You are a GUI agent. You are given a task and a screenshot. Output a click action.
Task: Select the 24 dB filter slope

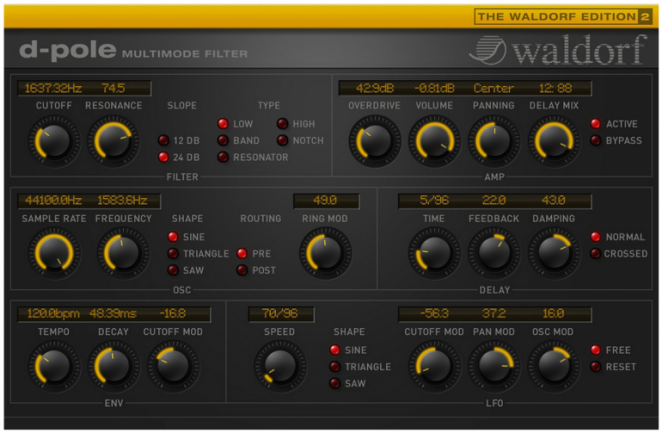point(164,157)
